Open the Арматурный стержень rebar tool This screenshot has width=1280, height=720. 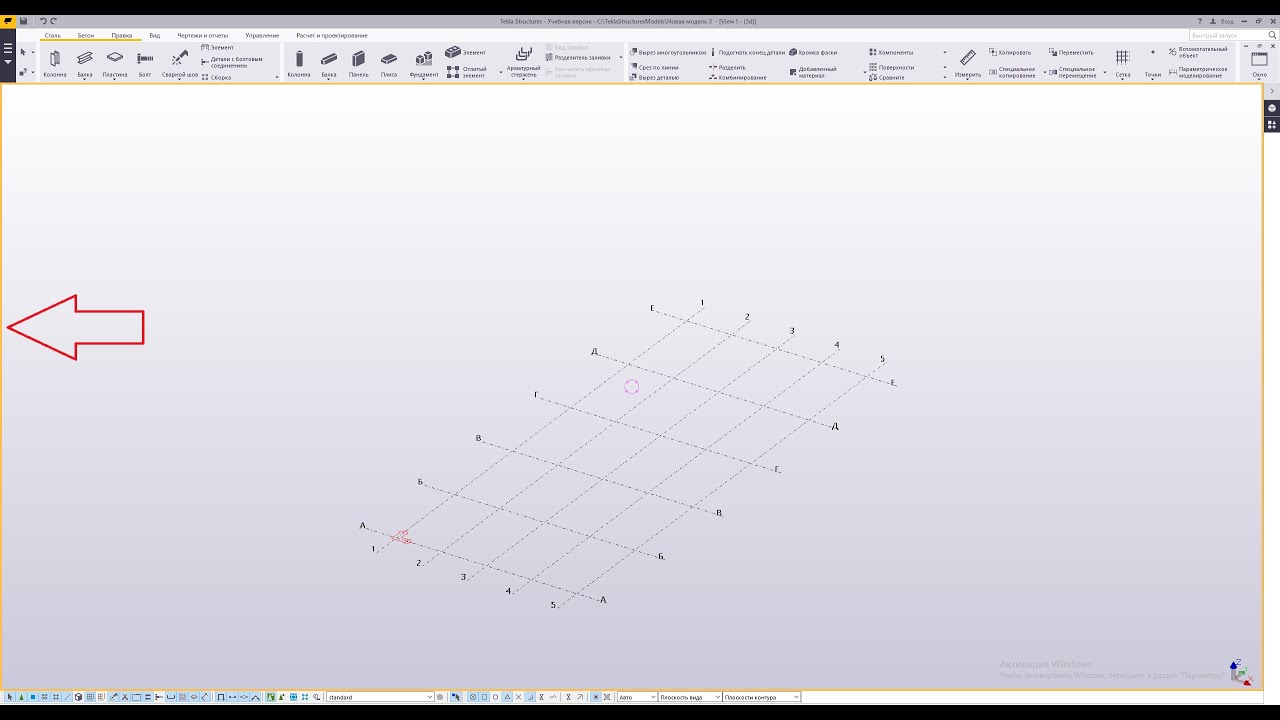[523, 62]
